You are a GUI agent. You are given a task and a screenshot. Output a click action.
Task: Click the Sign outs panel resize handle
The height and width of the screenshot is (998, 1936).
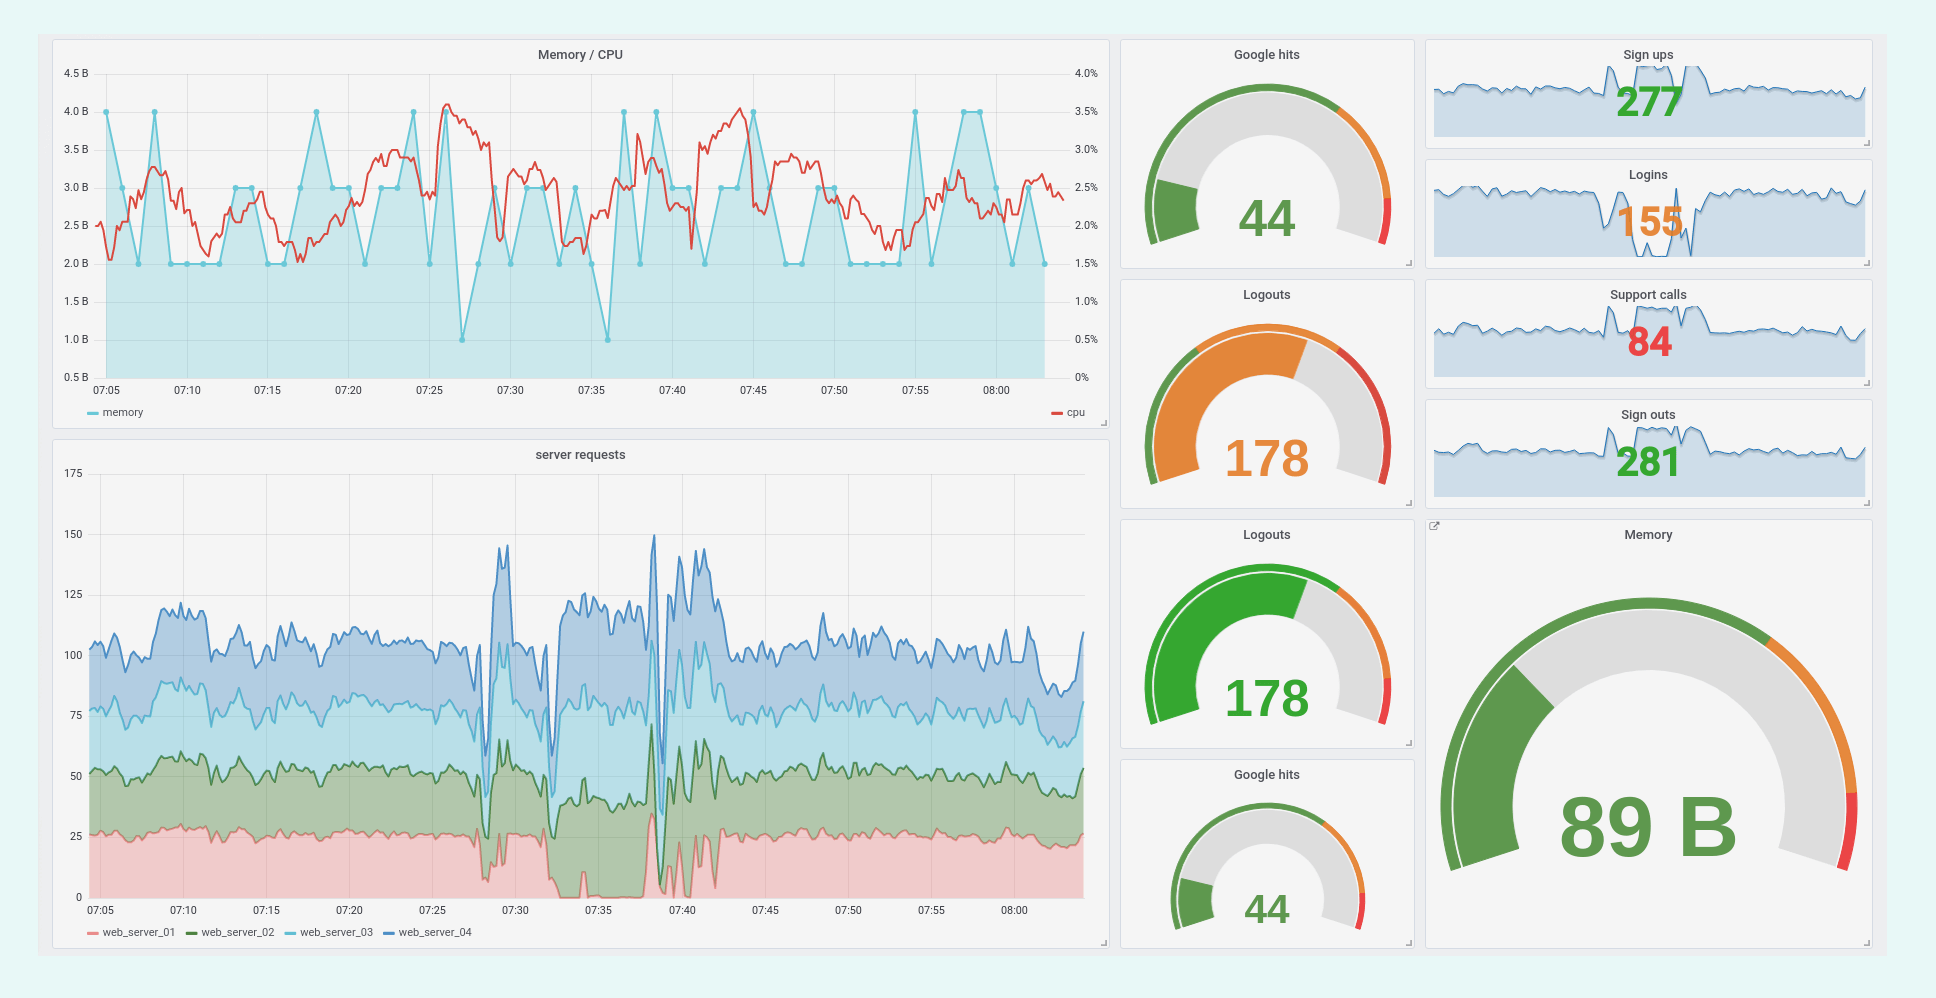click(x=1867, y=503)
